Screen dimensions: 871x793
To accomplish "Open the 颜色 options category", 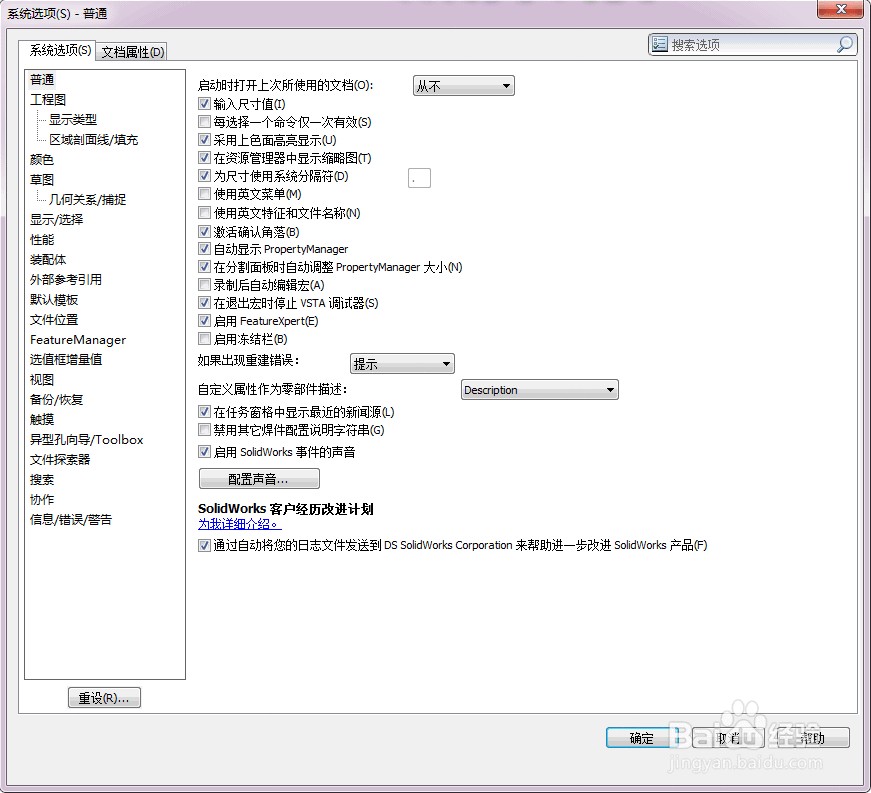I will (x=42, y=160).
